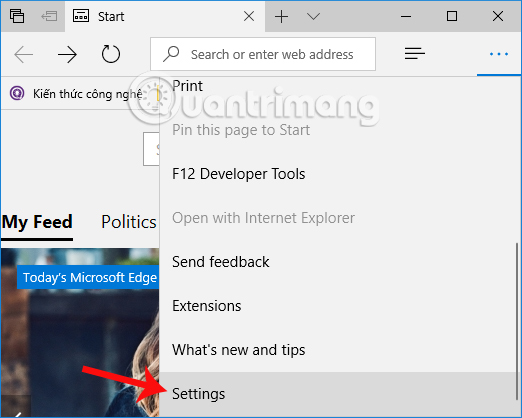Click the menu's vertical scrollbar

tap(517, 321)
